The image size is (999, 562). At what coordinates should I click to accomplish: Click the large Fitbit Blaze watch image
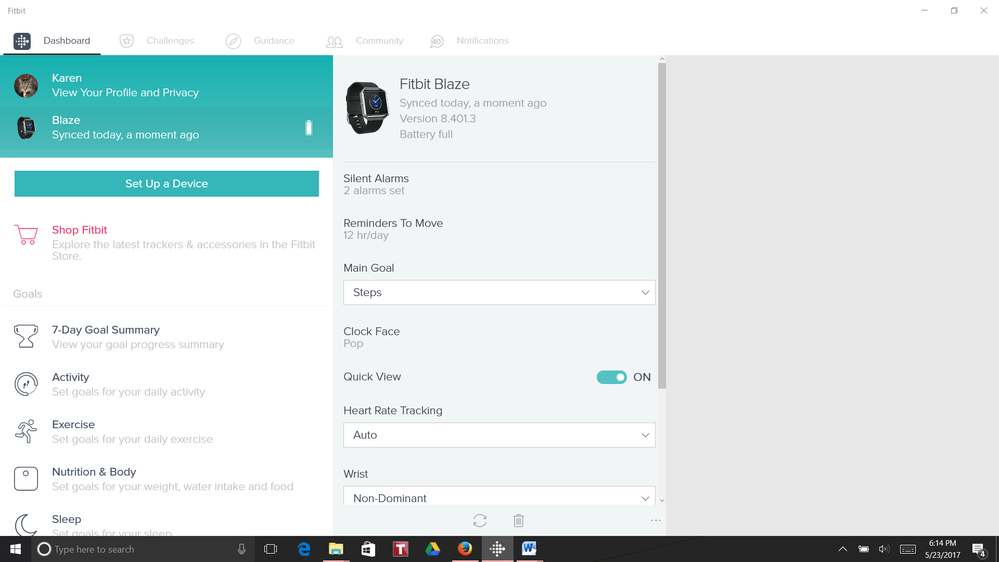366,108
